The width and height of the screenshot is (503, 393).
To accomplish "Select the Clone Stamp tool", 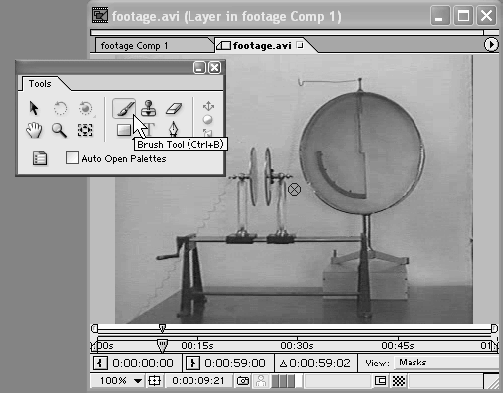I will click(x=149, y=108).
